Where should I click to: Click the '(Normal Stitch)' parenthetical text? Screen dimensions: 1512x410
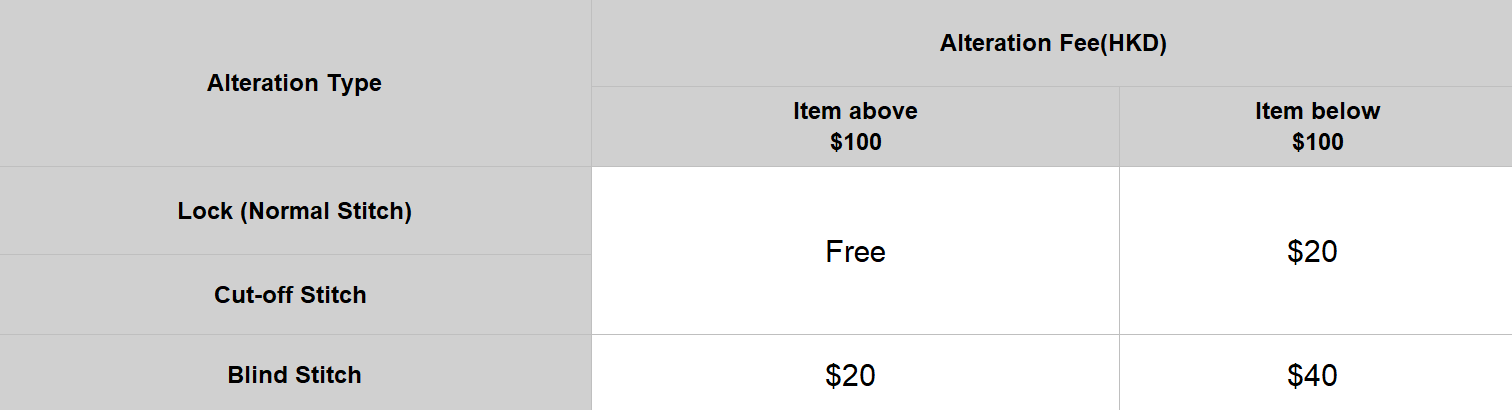point(326,211)
